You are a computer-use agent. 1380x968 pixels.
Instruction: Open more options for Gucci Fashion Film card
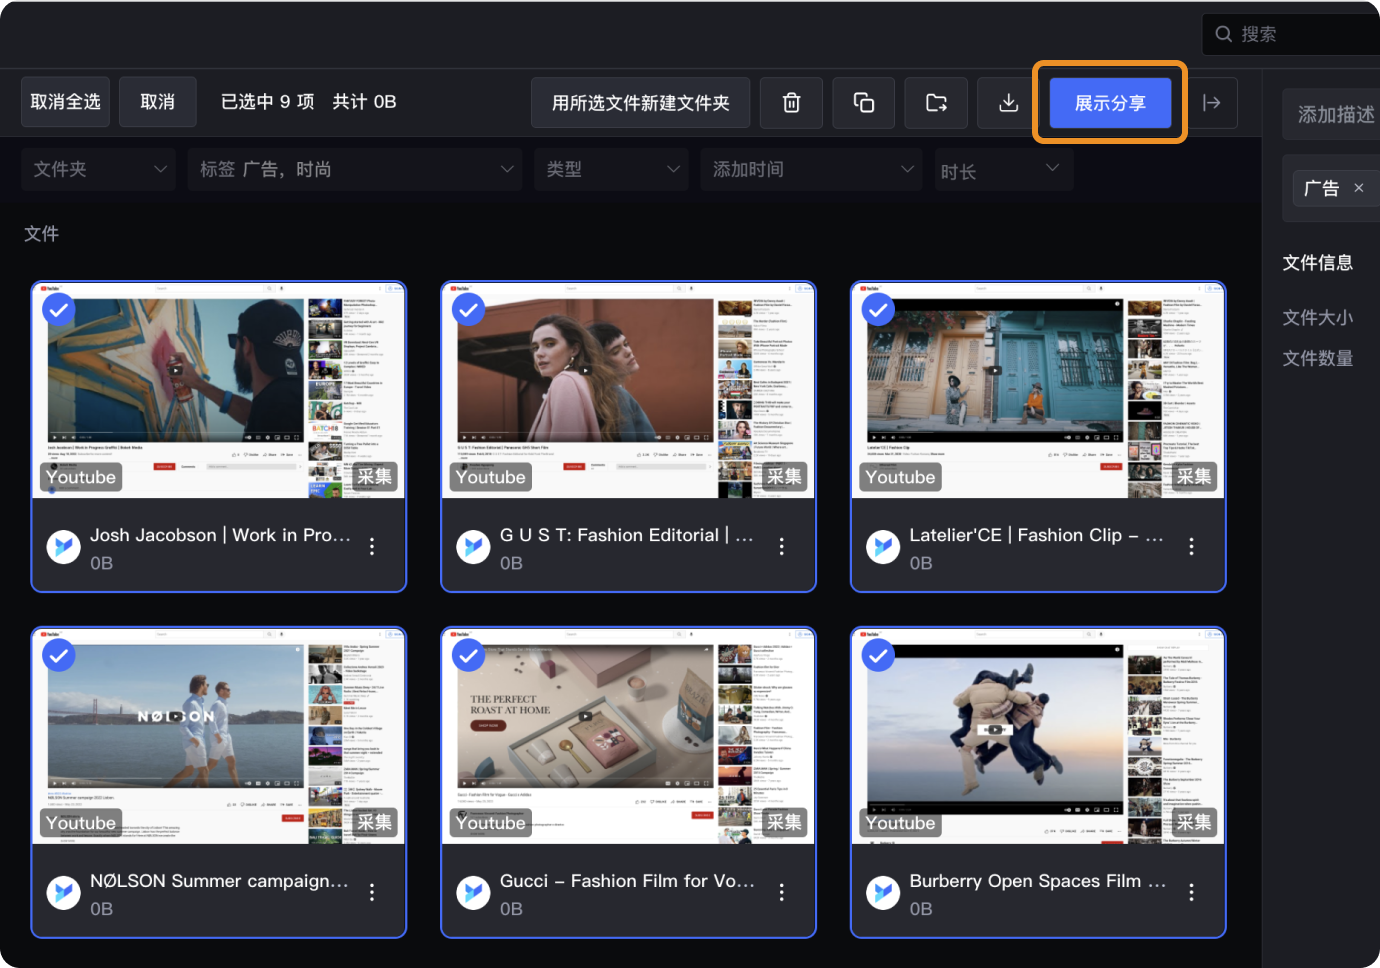coord(782,893)
